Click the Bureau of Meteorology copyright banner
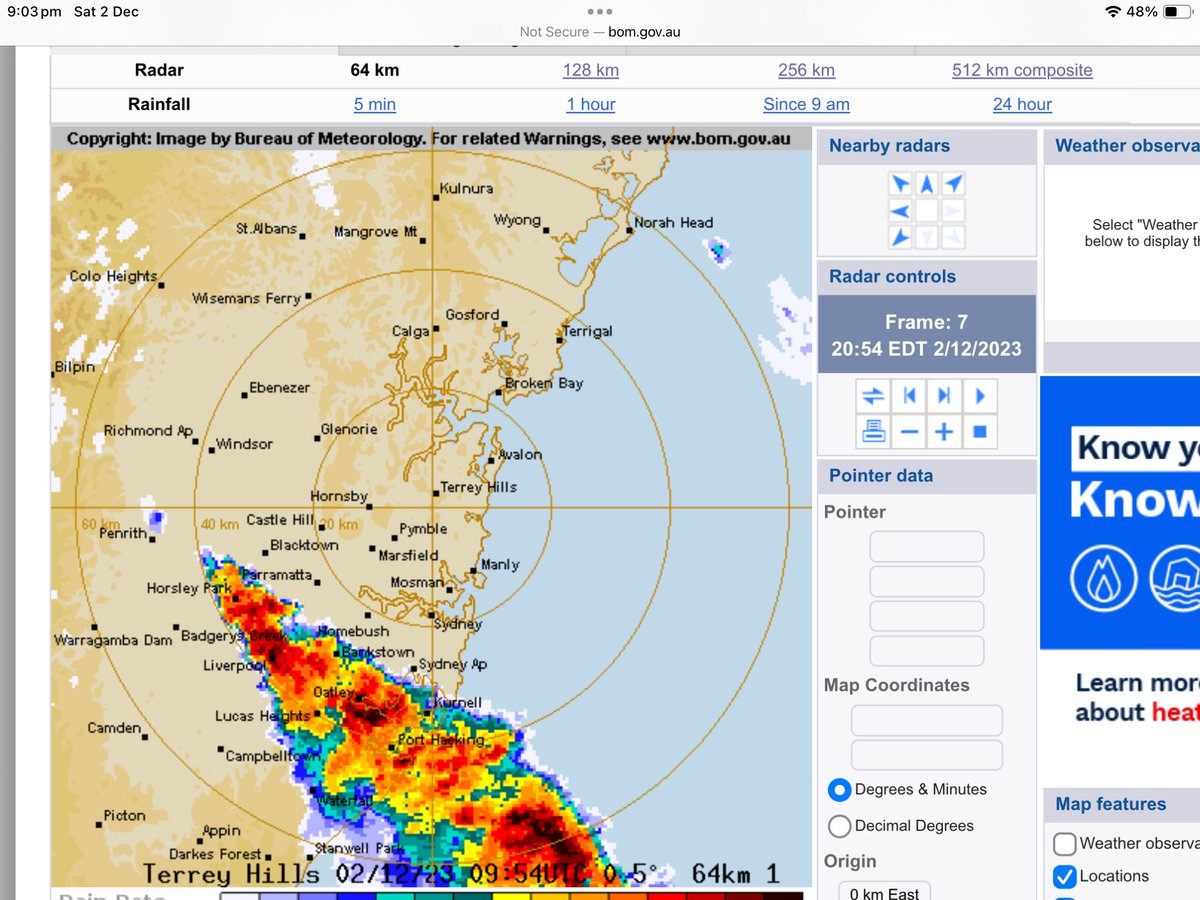This screenshot has height=900, width=1200. 430,139
